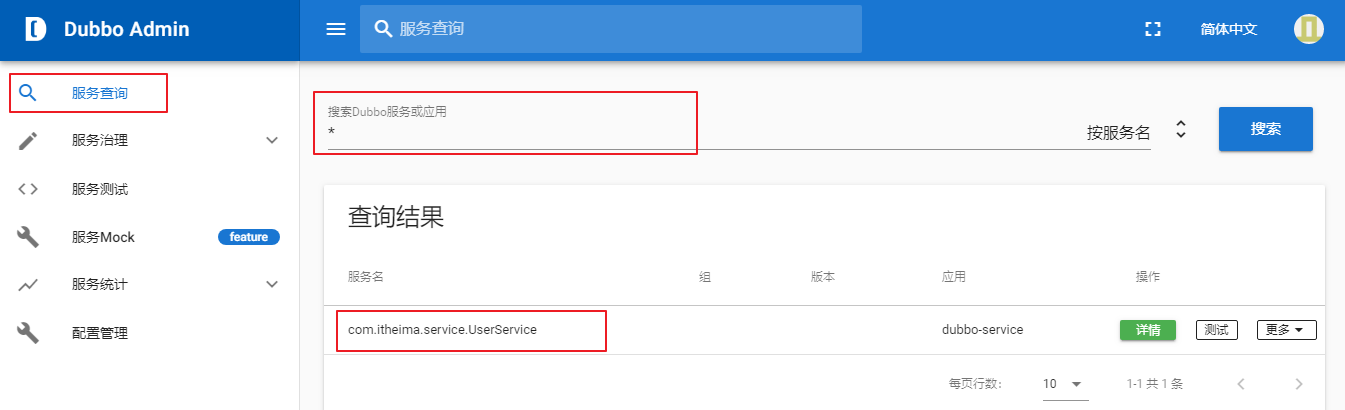Open the user avatar menu

click(x=1308, y=29)
